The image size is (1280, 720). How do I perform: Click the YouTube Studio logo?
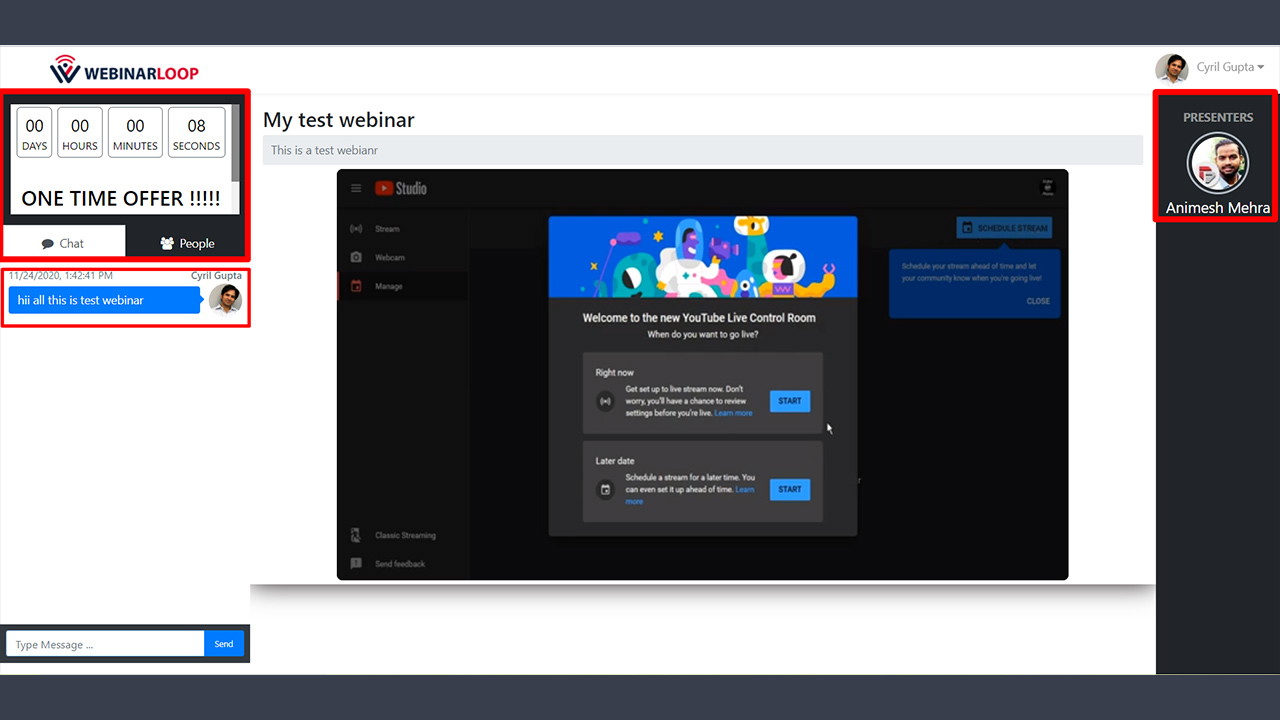click(401, 188)
